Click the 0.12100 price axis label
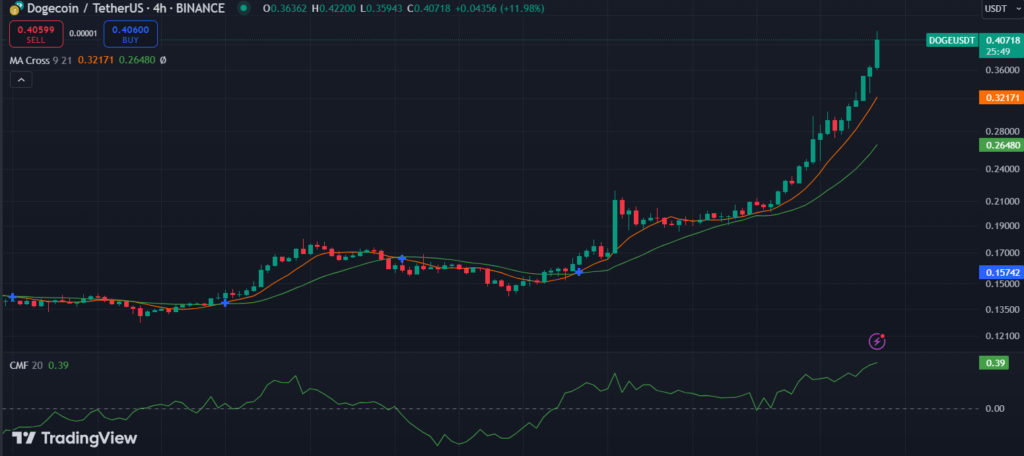This screenshot has width=1024, height=456. tap(1002, 336)
